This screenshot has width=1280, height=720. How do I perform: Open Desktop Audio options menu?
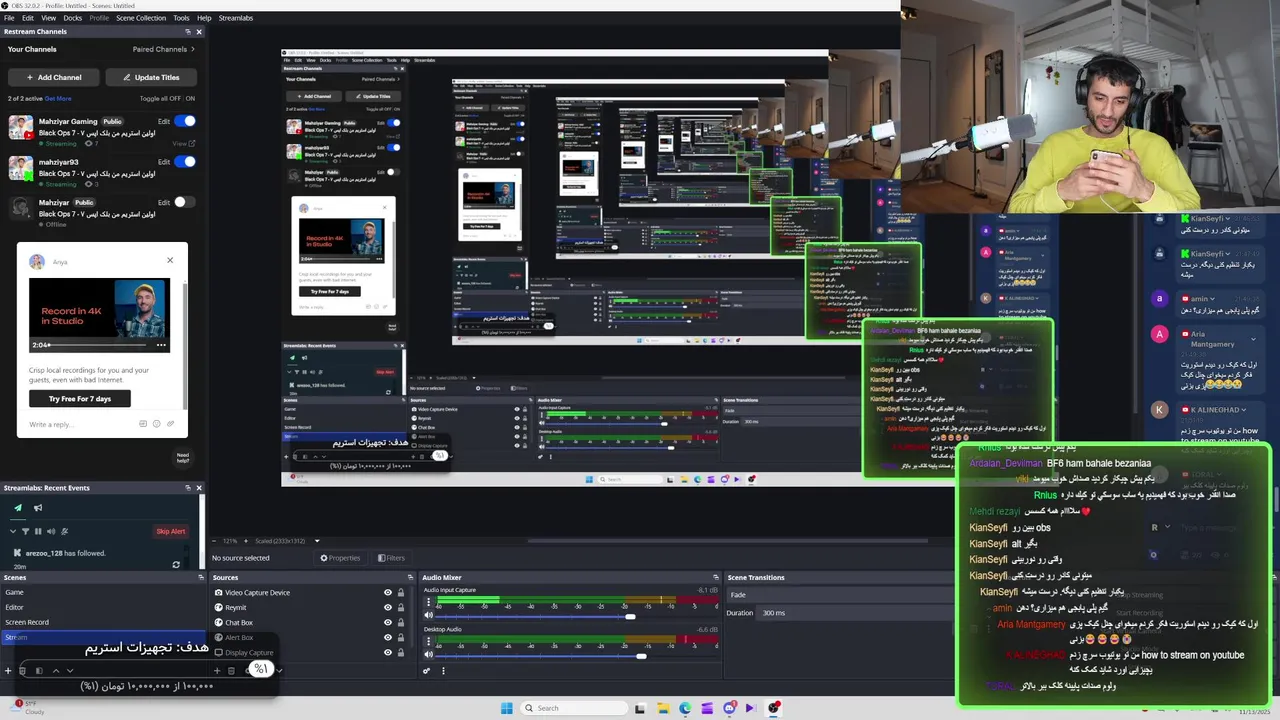[x=429, y=642]
